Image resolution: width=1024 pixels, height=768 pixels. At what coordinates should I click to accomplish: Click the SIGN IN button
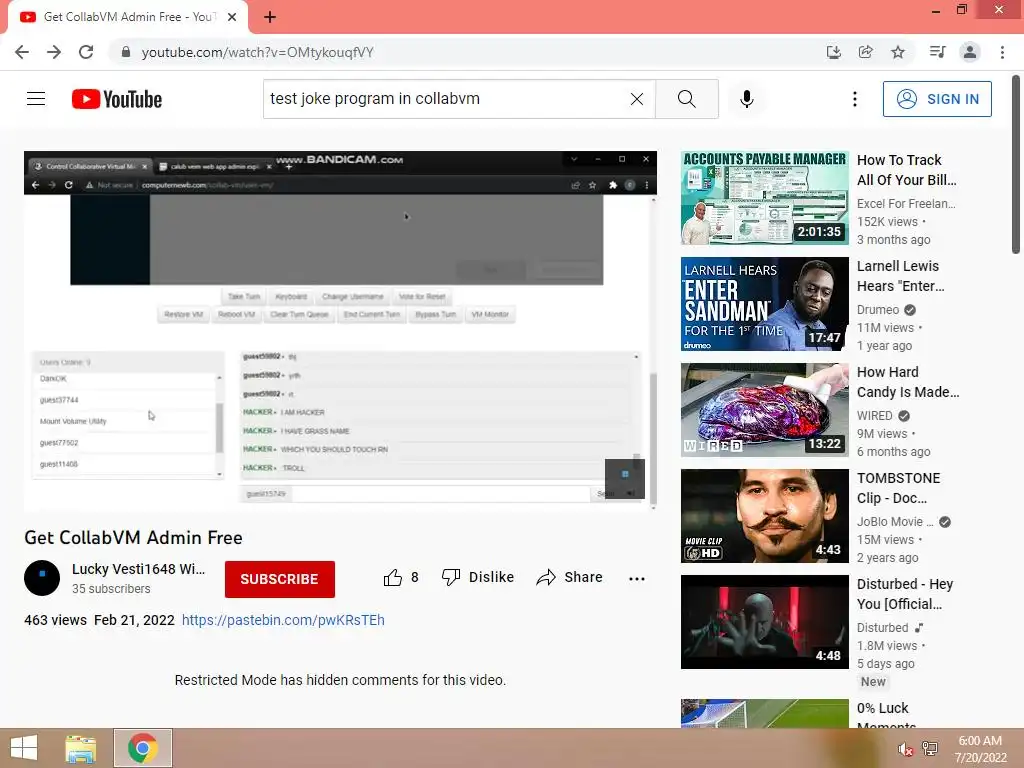[x=937, y=99]
